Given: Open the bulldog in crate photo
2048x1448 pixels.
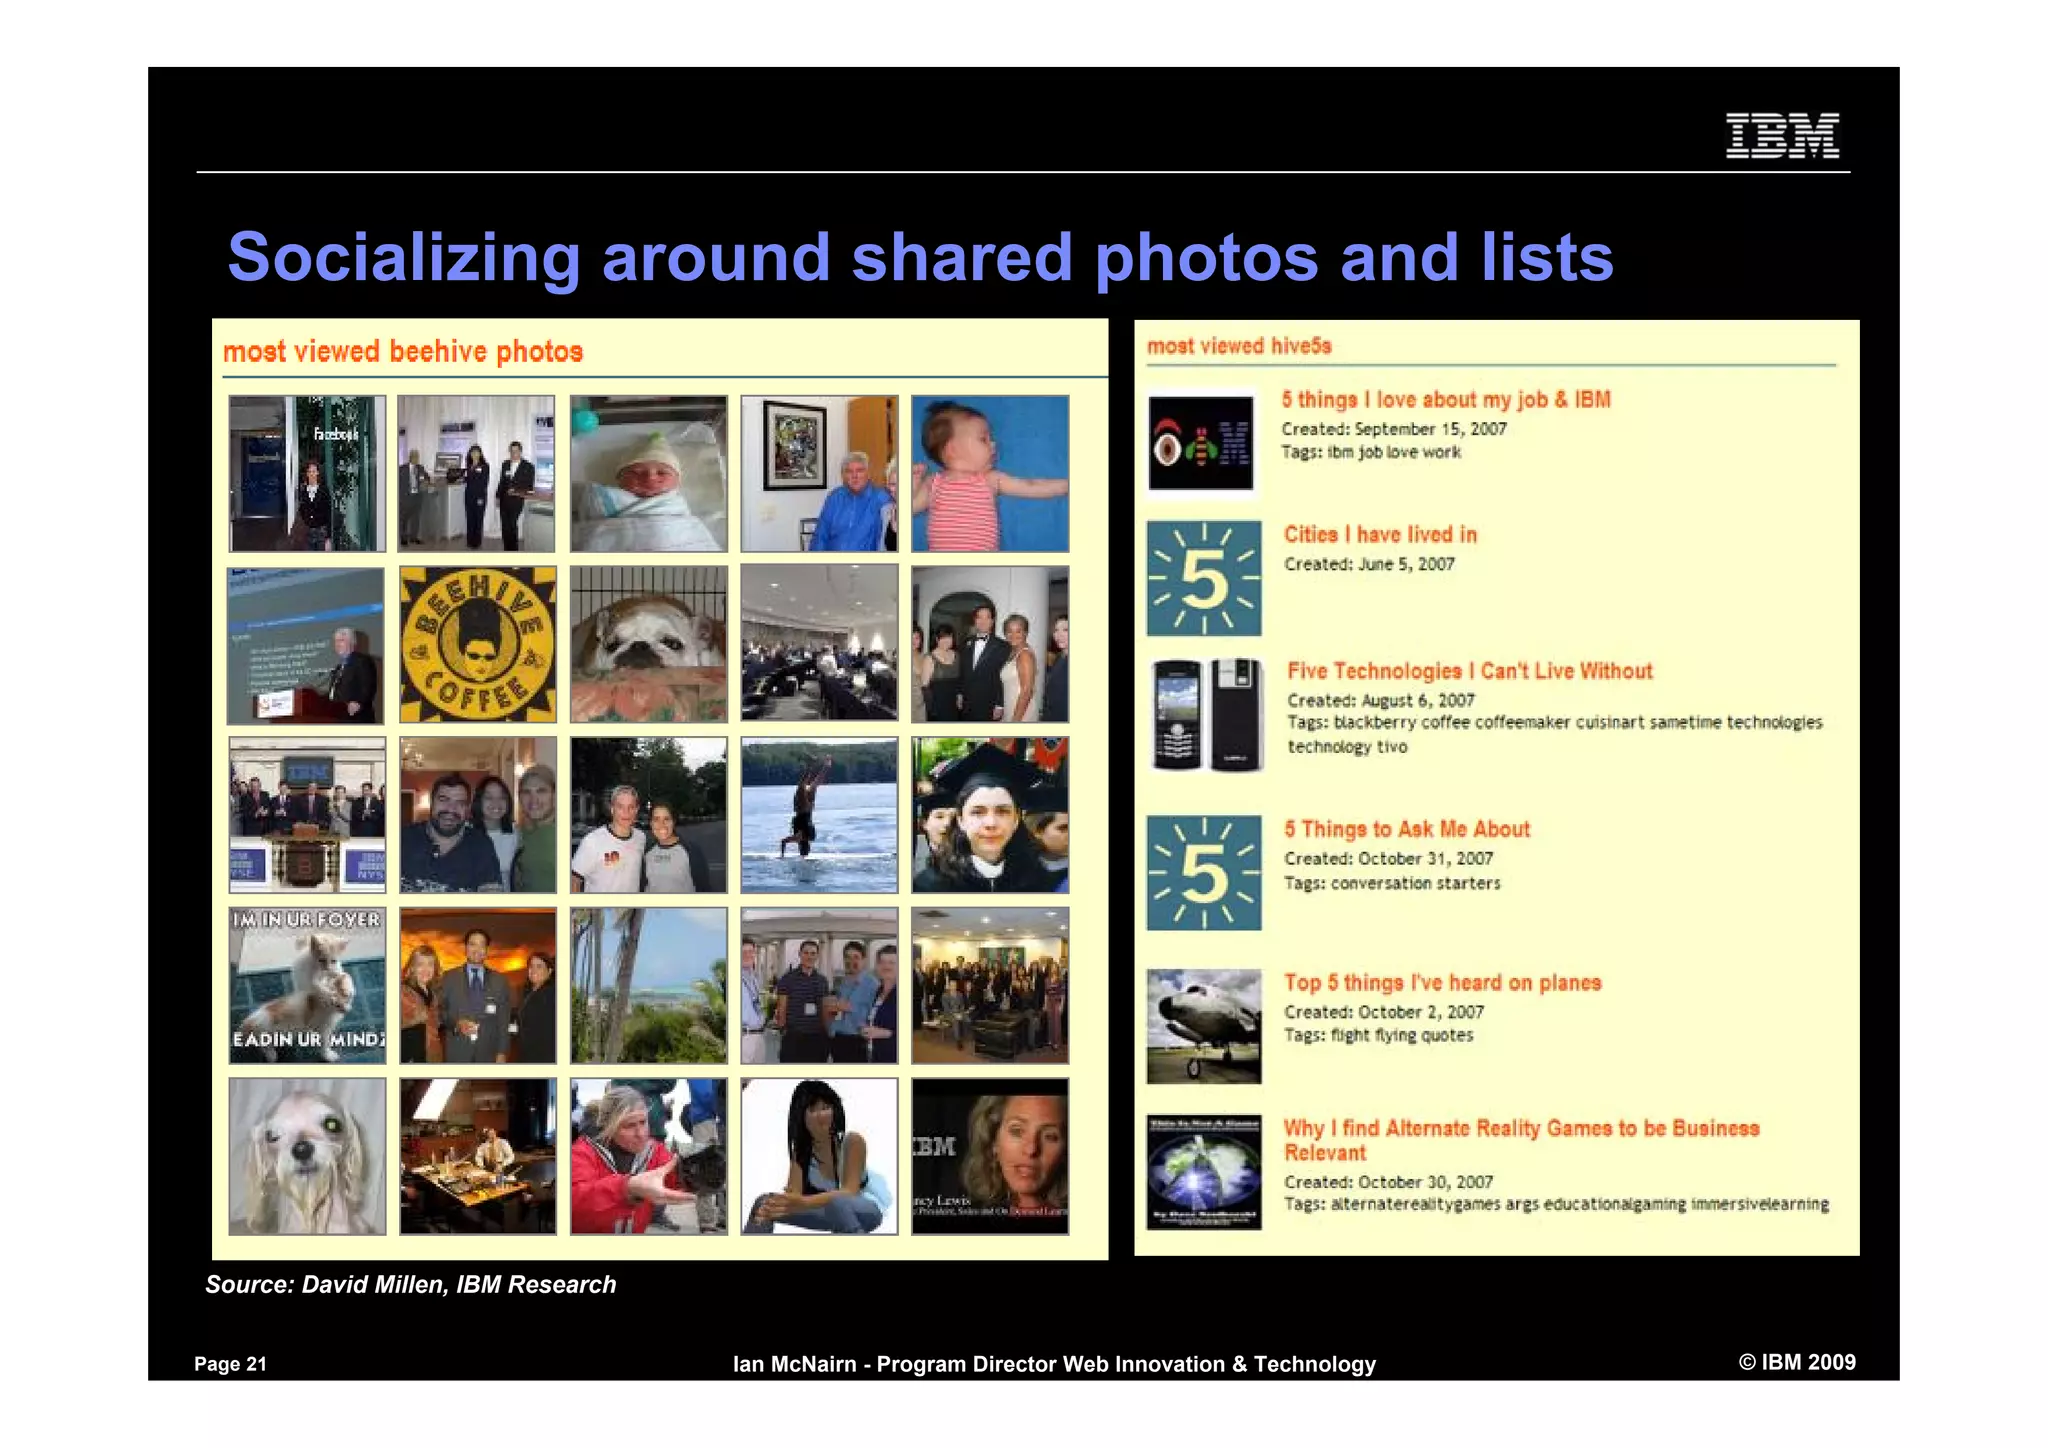Looking at the screenshot, I should (649, 645).
